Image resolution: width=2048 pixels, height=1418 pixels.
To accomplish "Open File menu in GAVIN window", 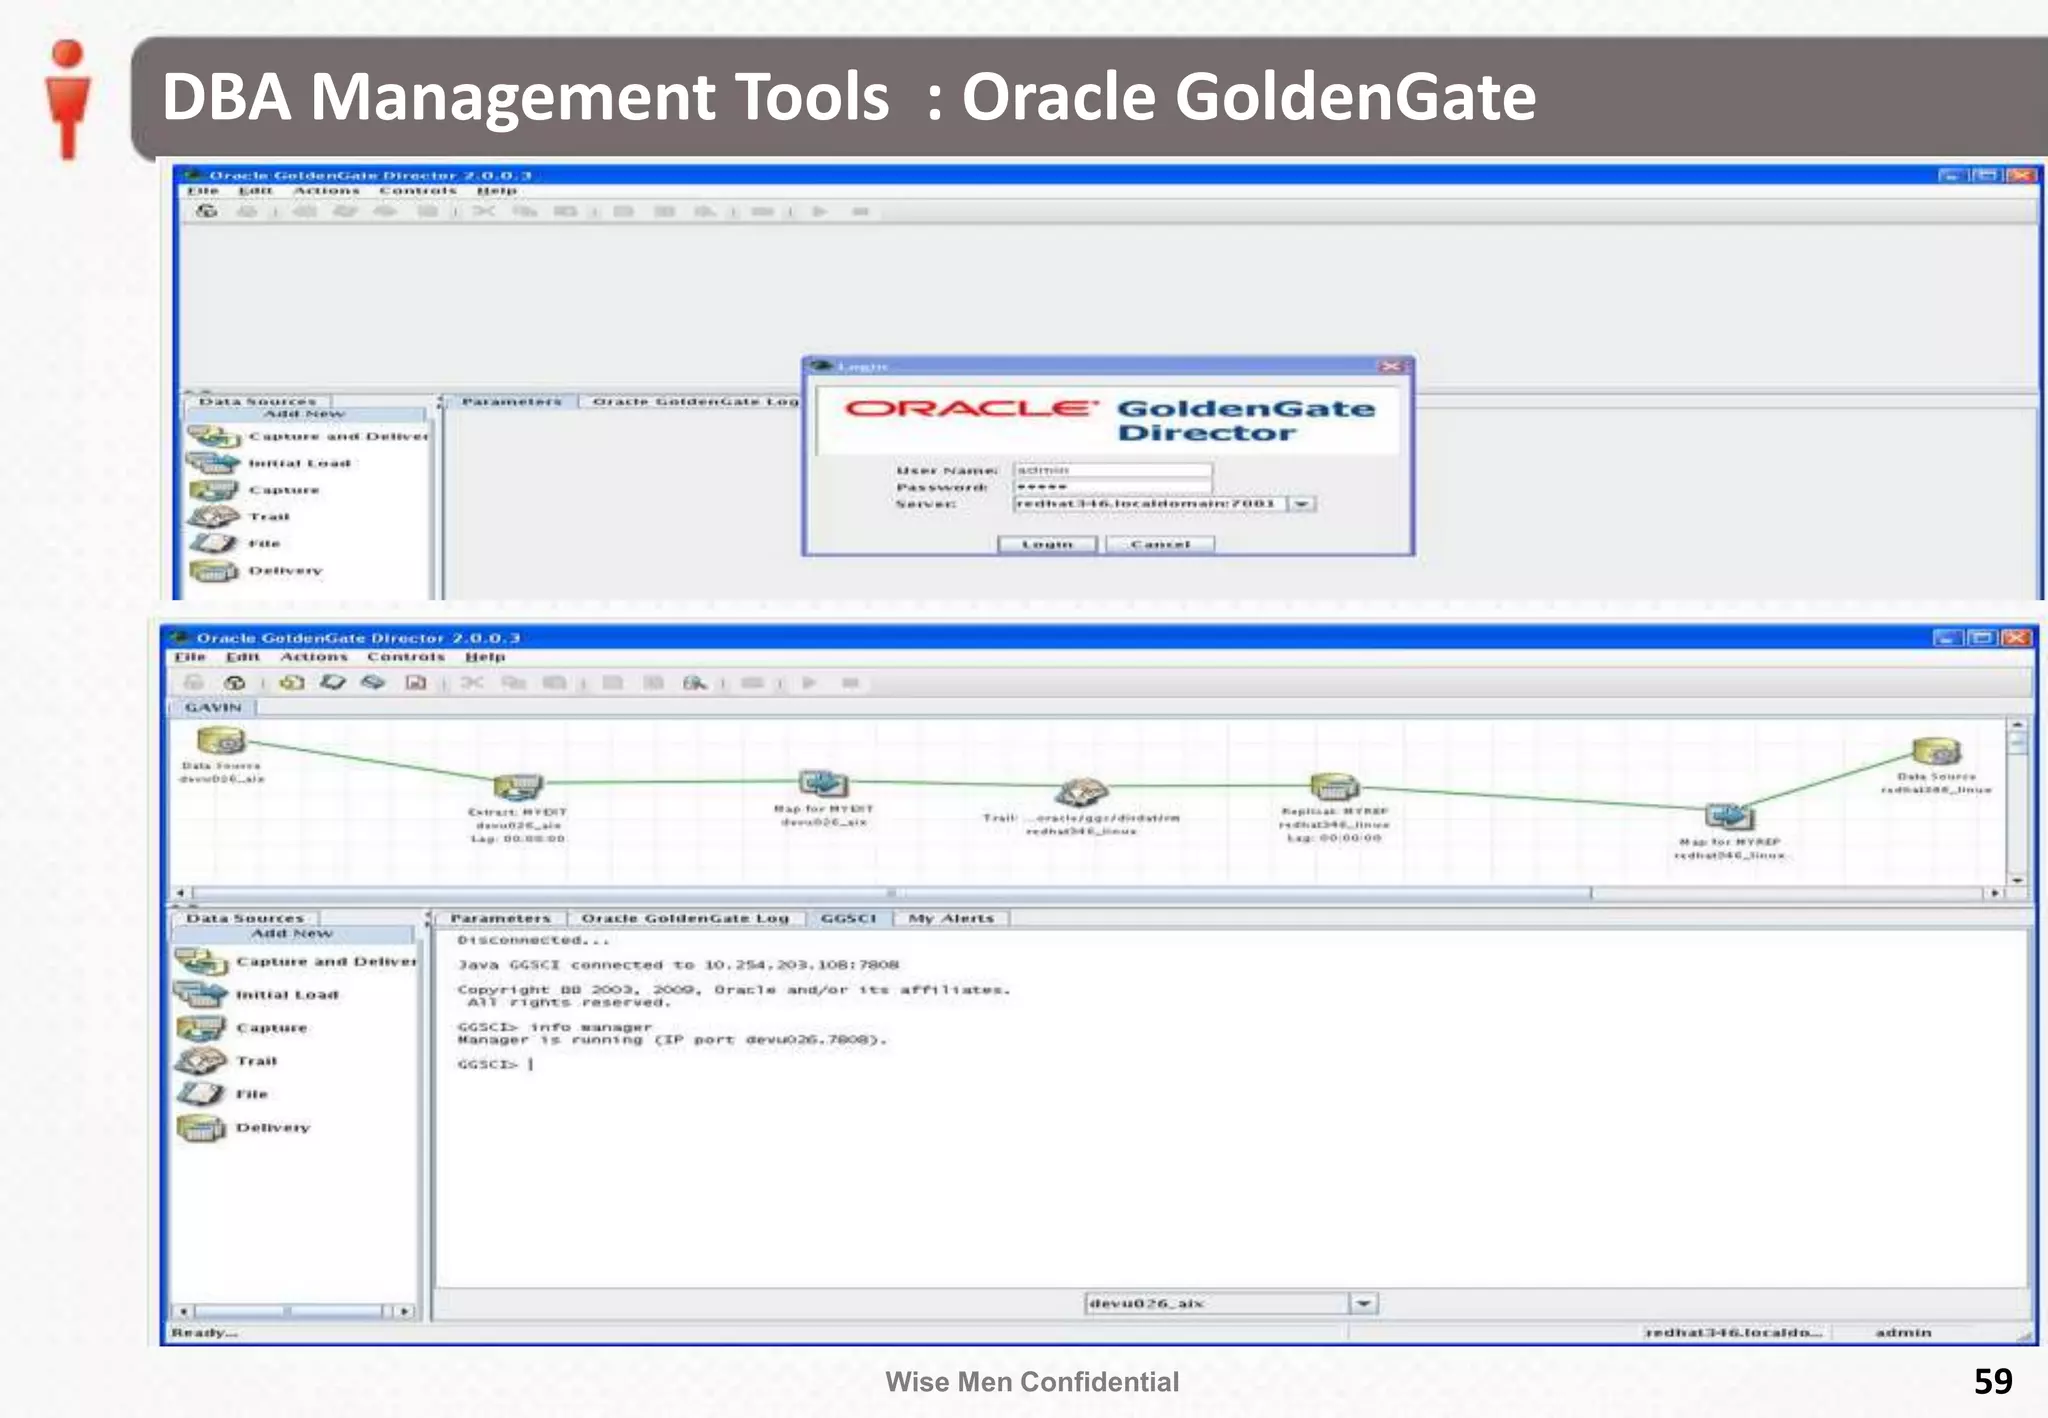I will [190, 657].
